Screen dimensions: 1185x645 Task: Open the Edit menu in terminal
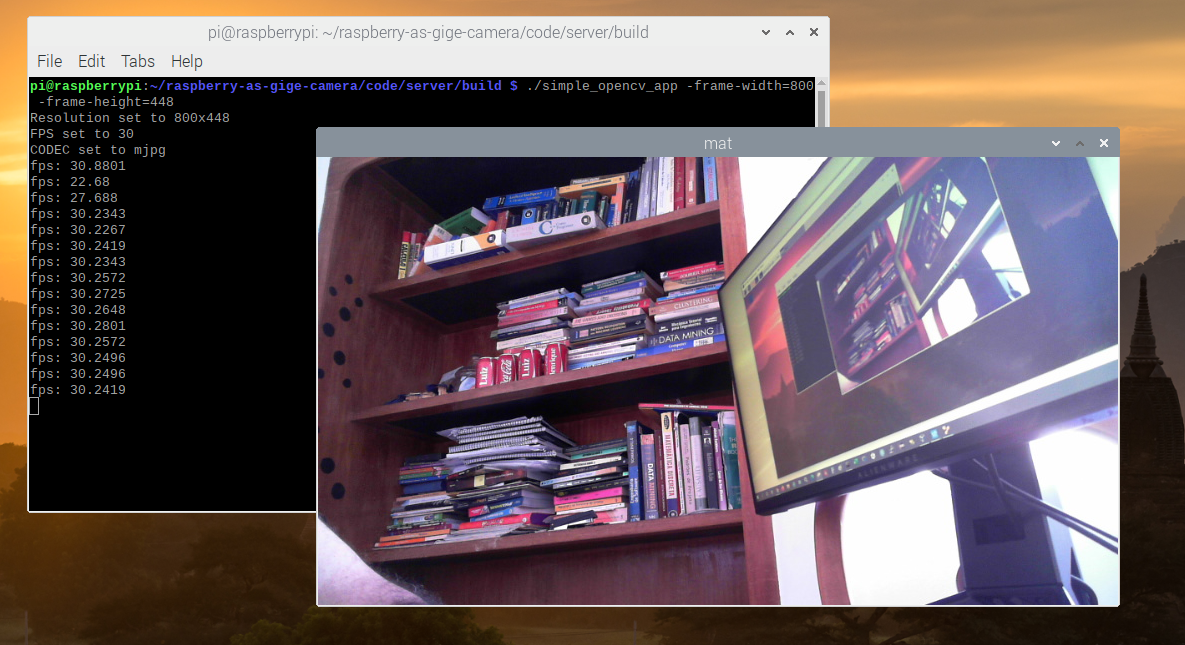tap(91, 61)
